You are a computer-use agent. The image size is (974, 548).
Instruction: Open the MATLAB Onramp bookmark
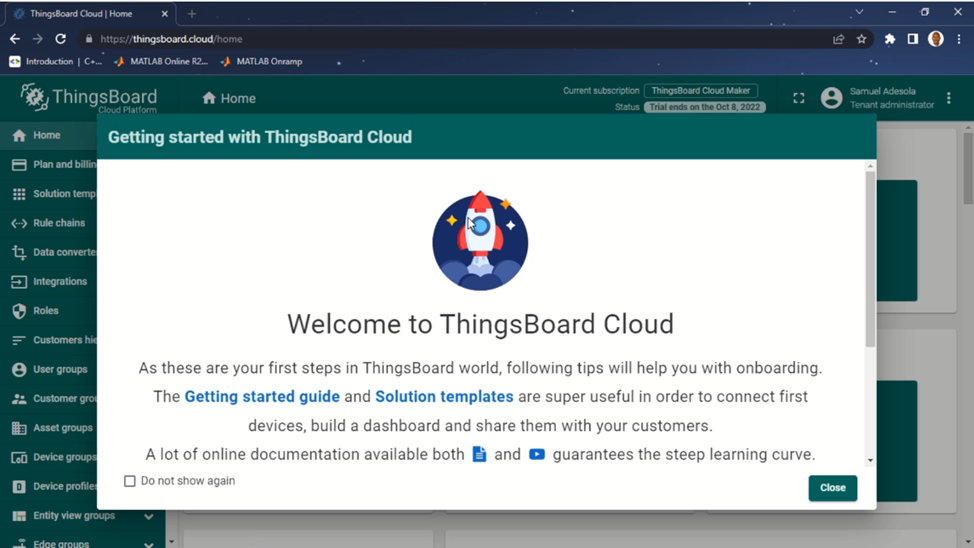pos(262,62)
